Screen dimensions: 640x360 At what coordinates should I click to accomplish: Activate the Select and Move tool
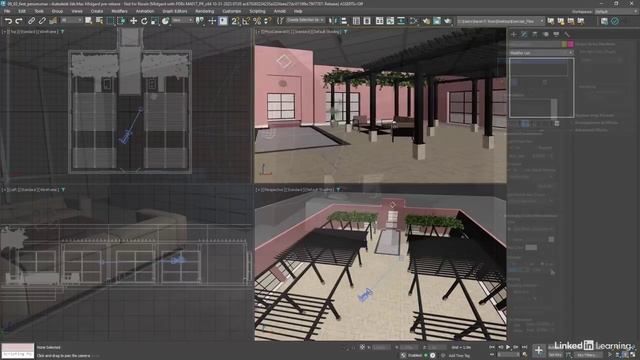coord(133,20)
